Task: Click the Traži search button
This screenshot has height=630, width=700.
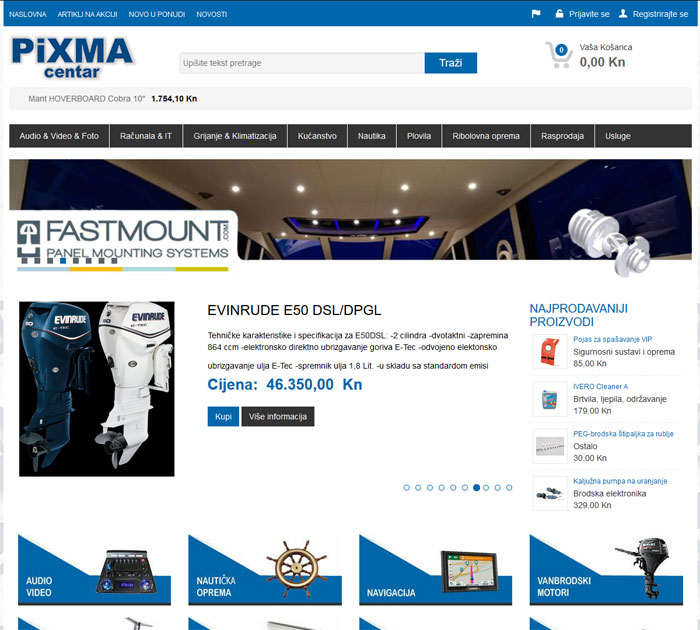Action: [x=450, y=63]
